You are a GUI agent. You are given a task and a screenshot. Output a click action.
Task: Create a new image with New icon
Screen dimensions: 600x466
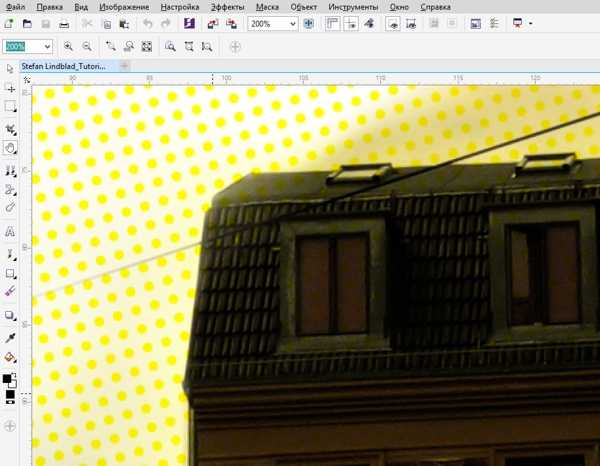click(9, 24)
